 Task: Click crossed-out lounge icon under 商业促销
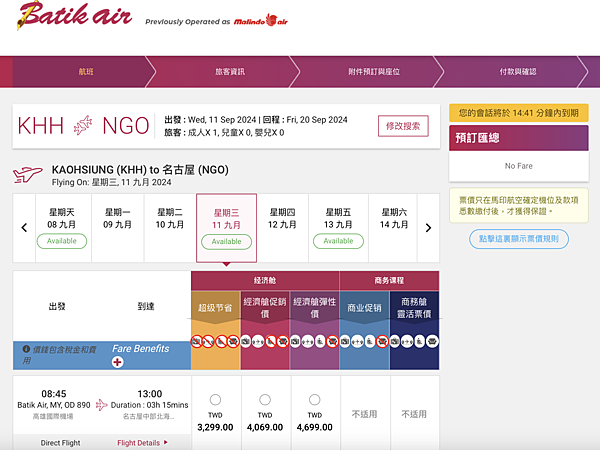[x=382, y=341]
